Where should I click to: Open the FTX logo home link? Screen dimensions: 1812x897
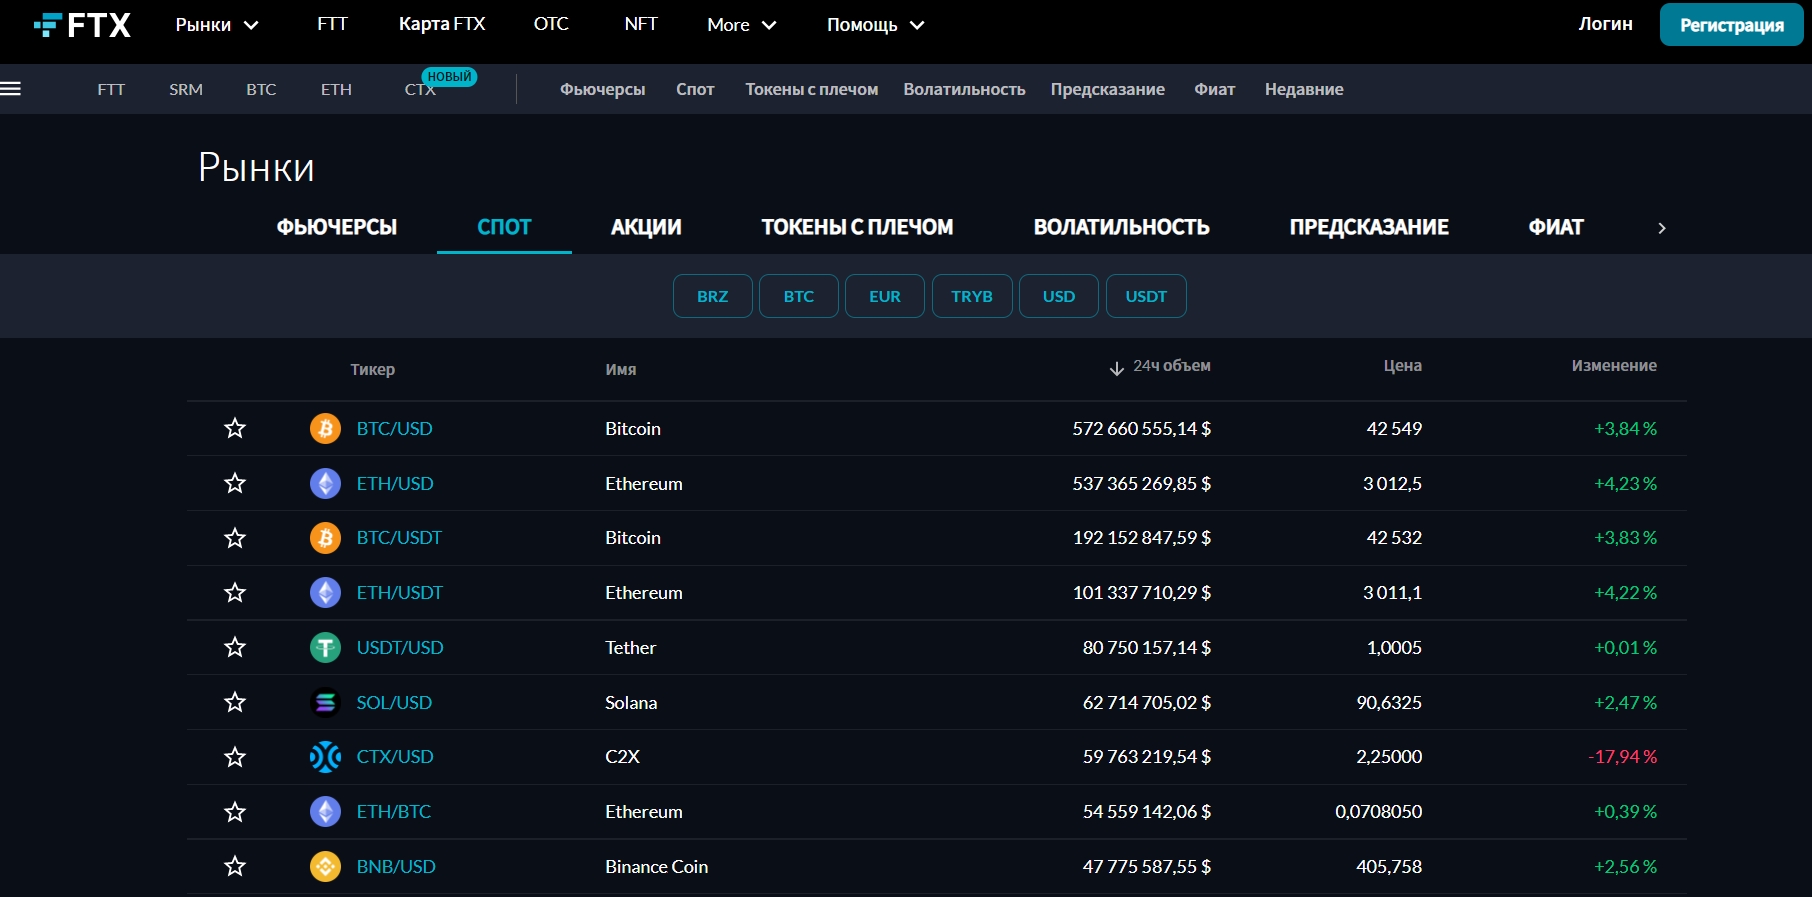tap(82, 25)
